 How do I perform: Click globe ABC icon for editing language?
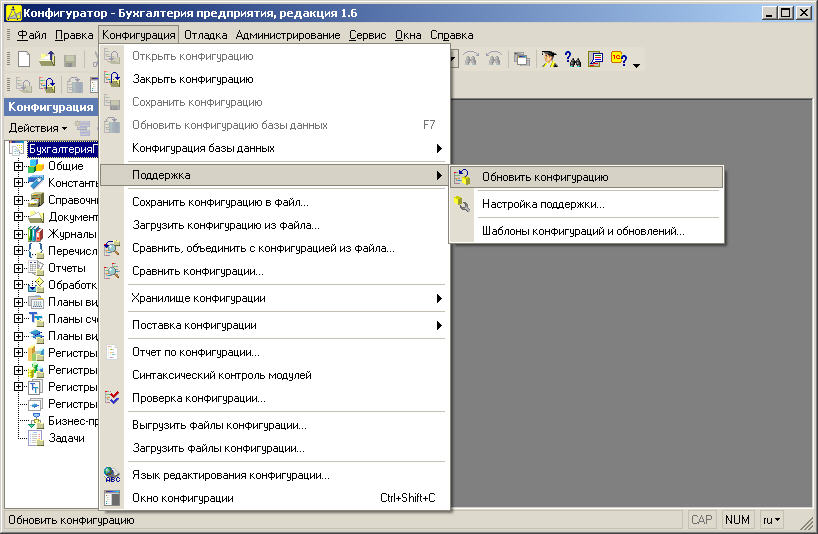click(112, 475)
